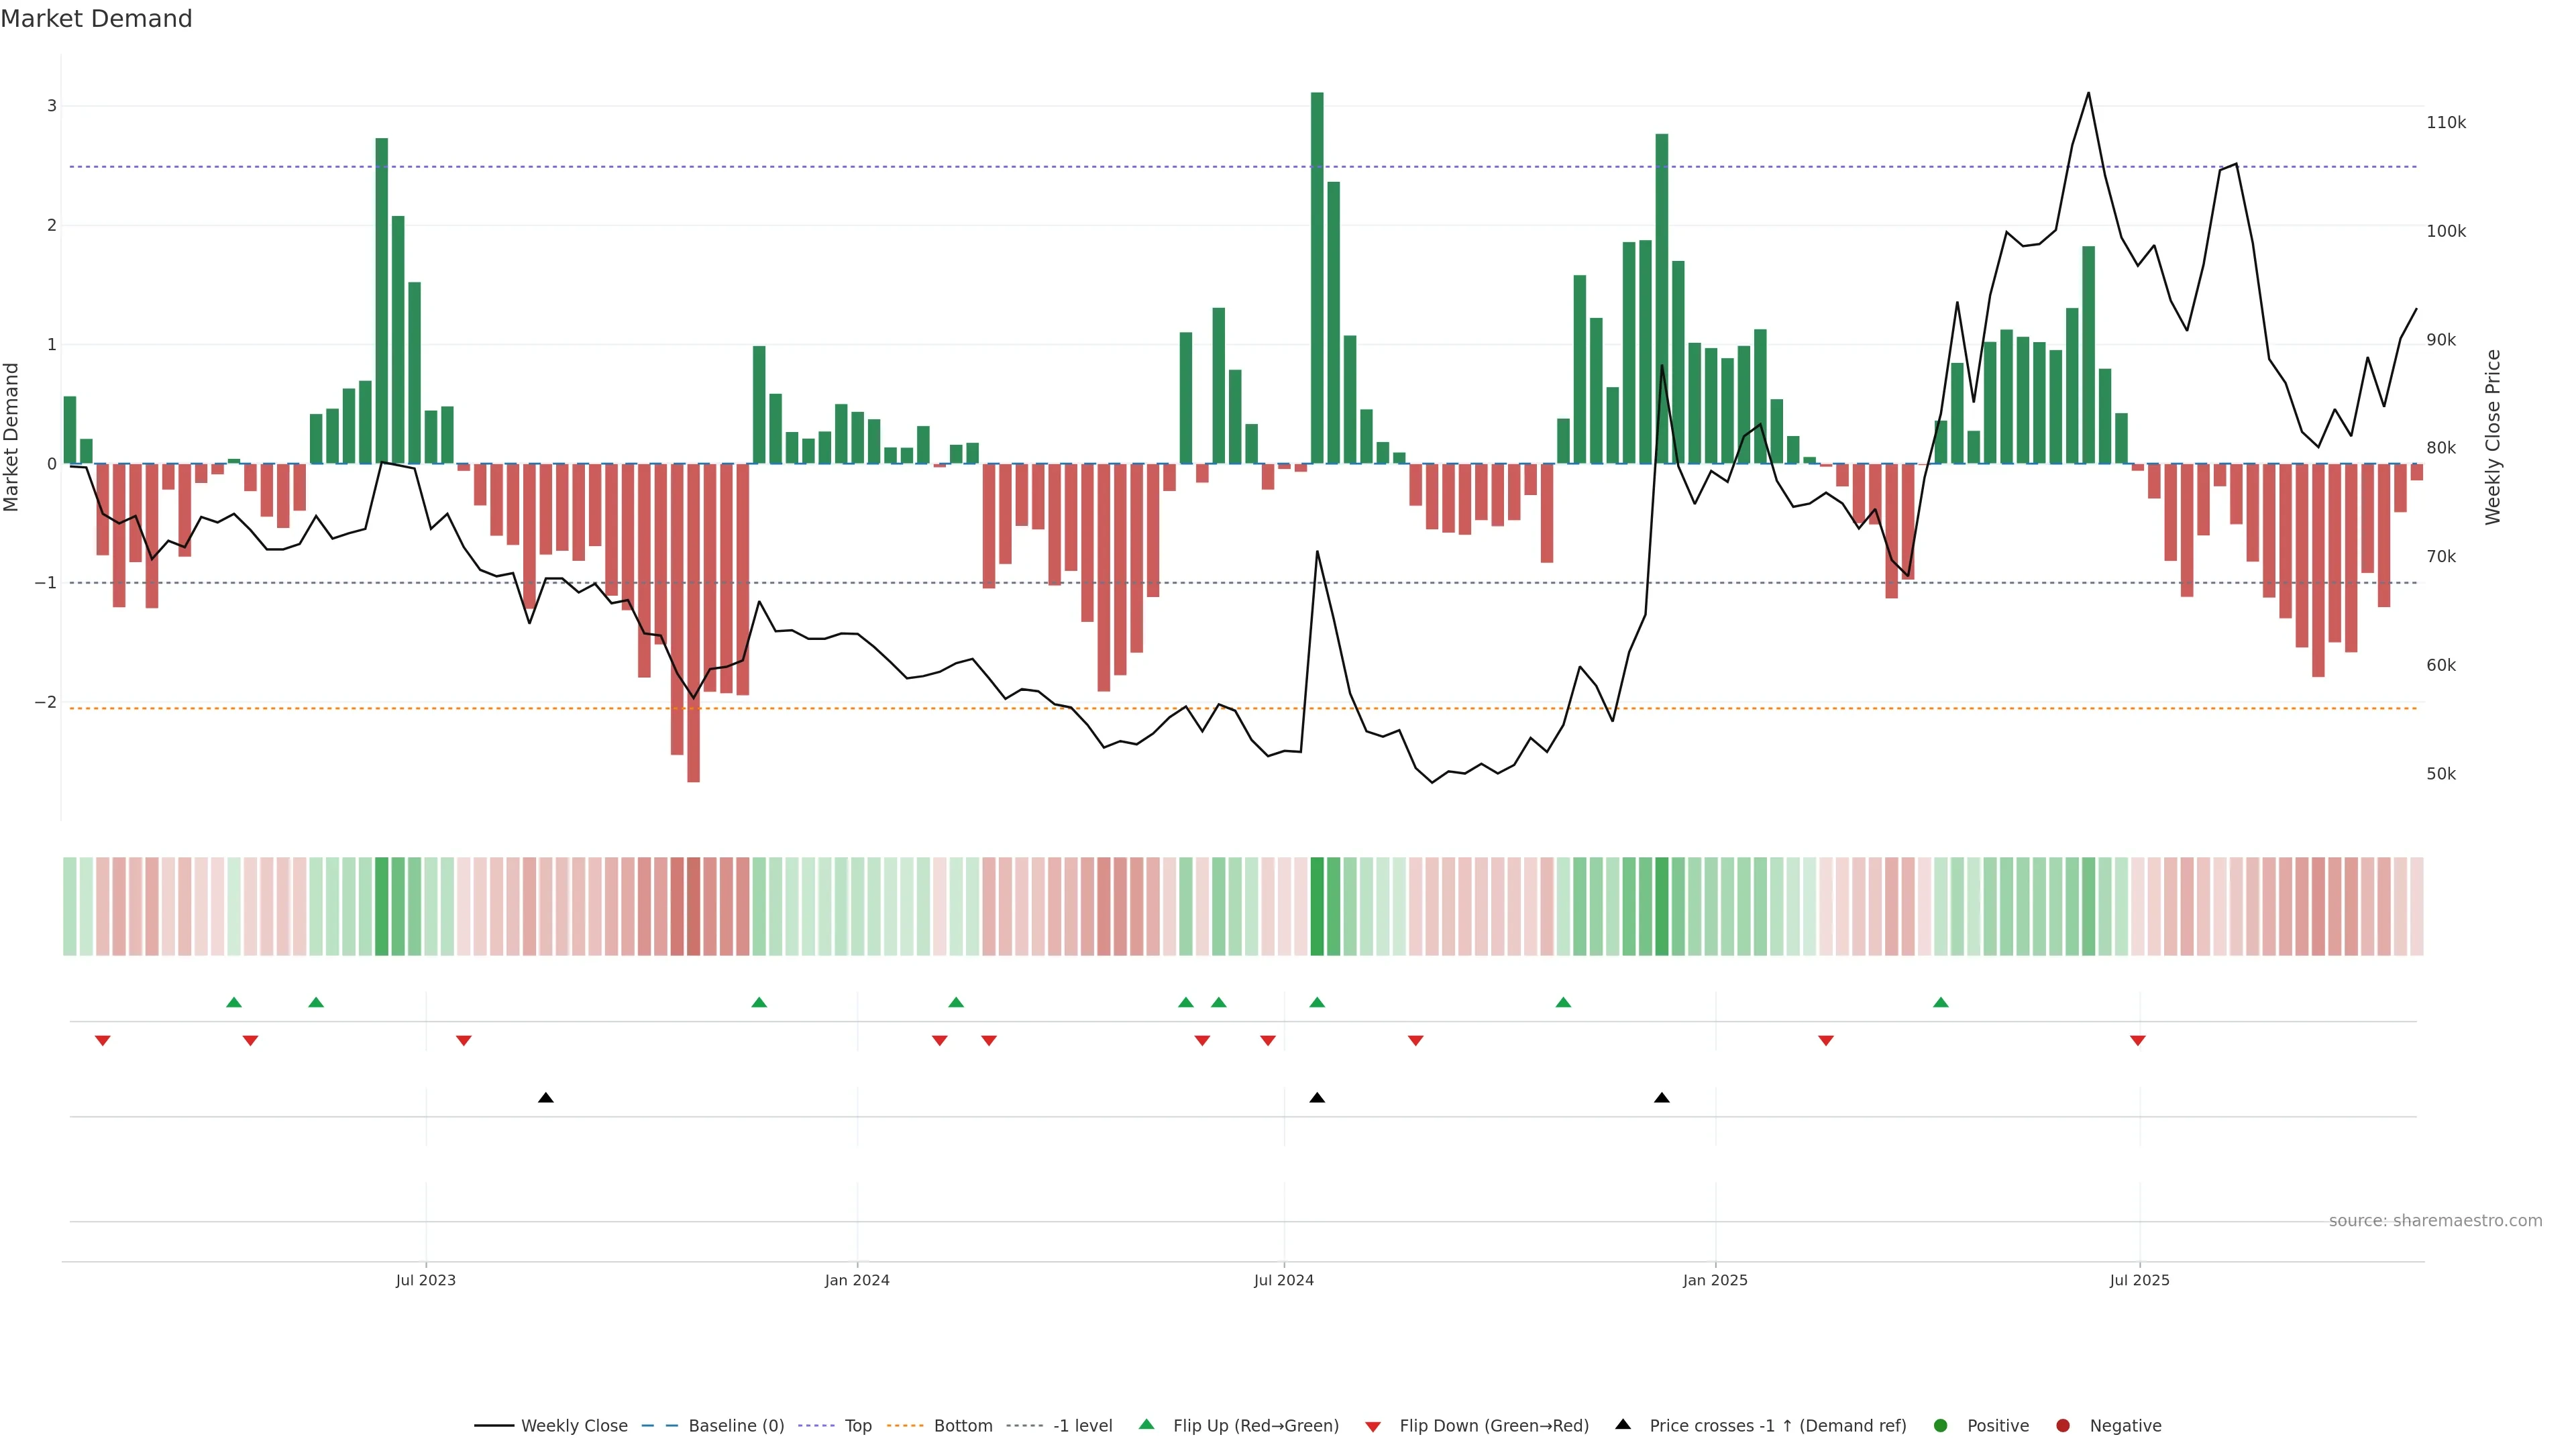Click the first black price-cross triangle after Jul 2023
Screen dimensions: 2576x1449
(545, 1098)
